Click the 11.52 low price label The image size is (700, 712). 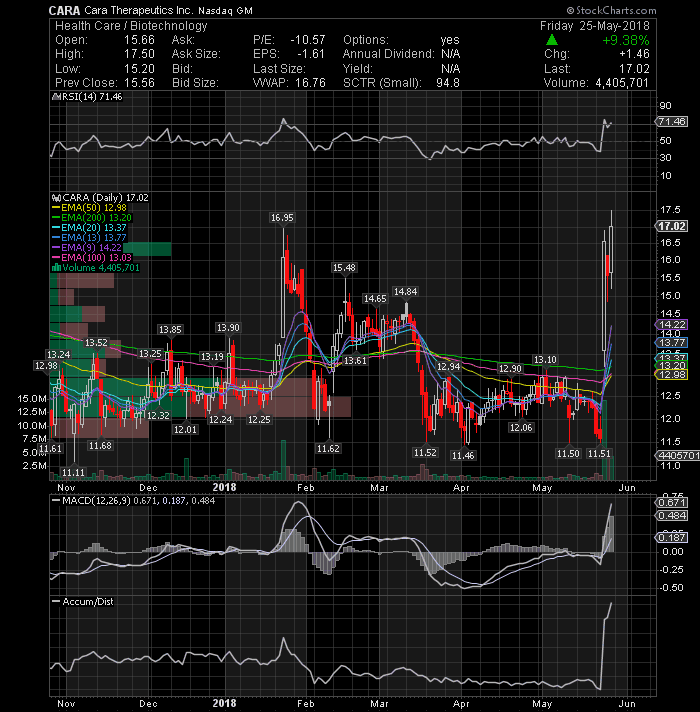[425, 453]
